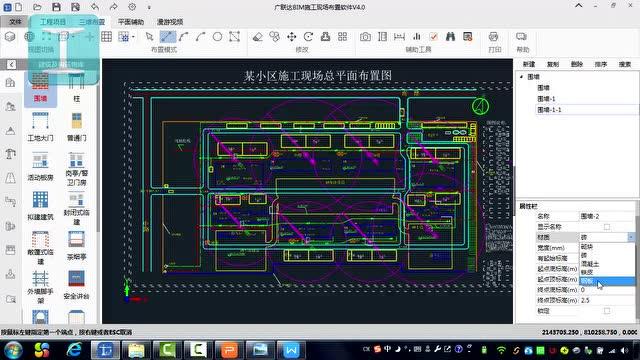Viewport: 640px width, 360px height.
Task: Select the 外墙脚手架 scaffold component
Action: (x=40, y=287)
